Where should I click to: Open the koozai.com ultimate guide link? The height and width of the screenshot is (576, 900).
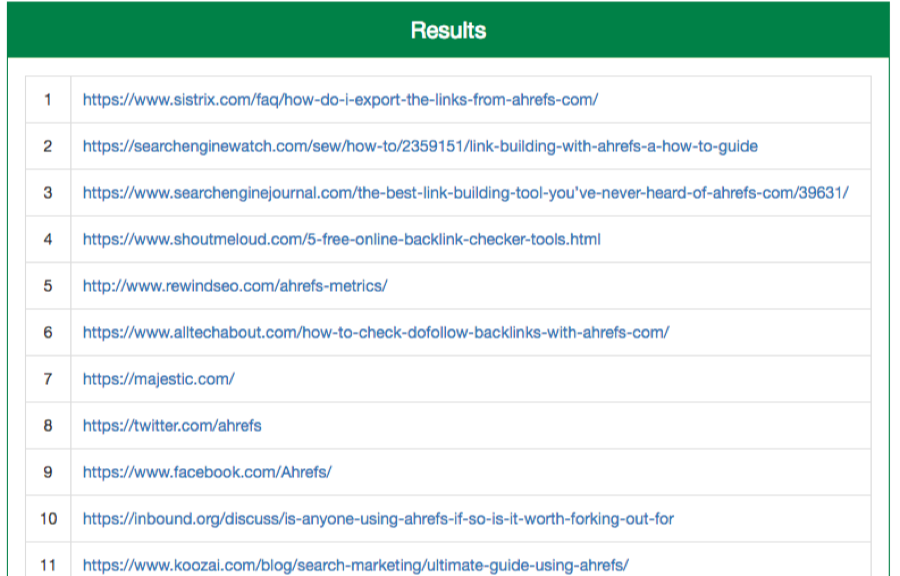click(x=356, y=565)
